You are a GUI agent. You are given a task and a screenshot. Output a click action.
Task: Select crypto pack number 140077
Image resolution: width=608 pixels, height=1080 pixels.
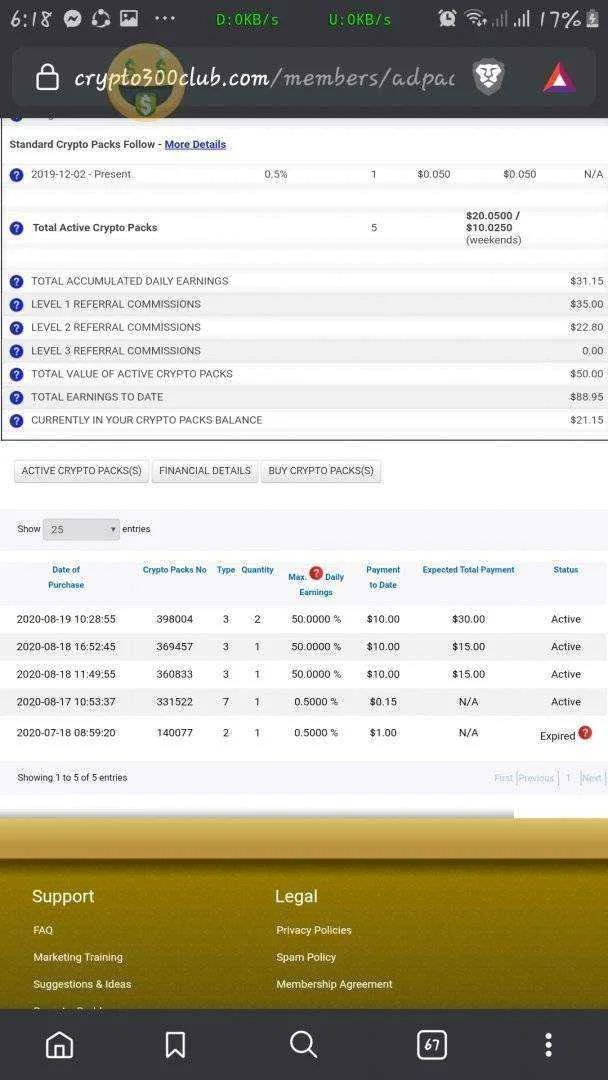point(175,733)
